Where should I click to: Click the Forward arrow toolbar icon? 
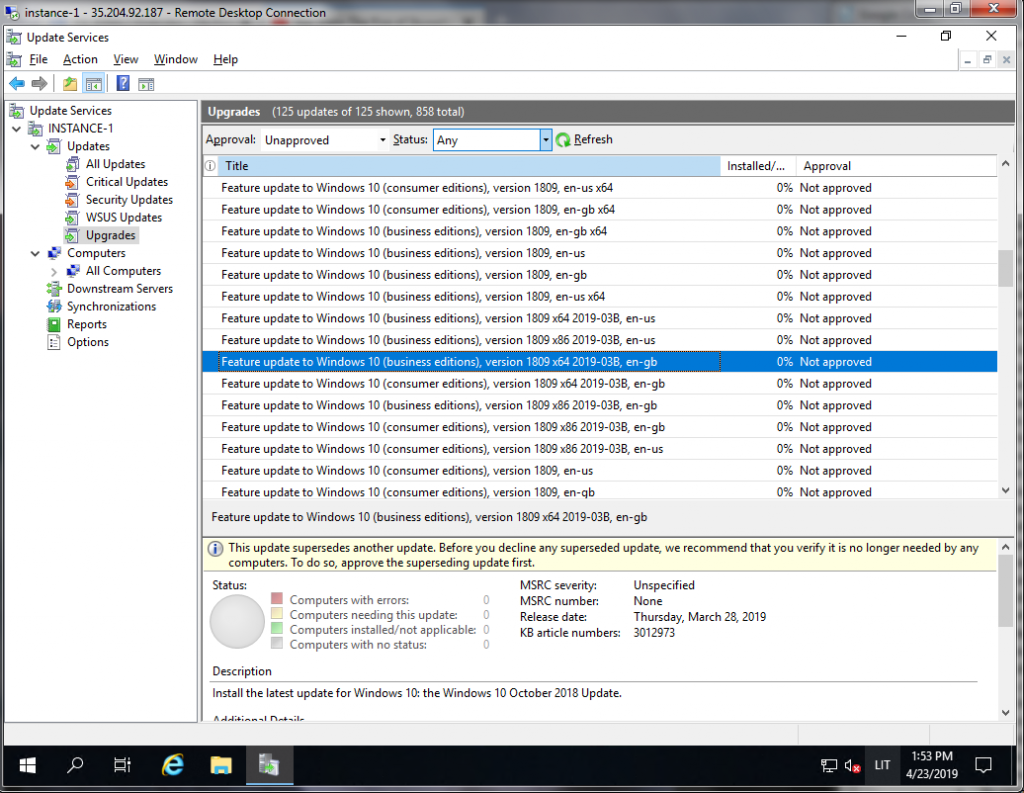[39, 84]
